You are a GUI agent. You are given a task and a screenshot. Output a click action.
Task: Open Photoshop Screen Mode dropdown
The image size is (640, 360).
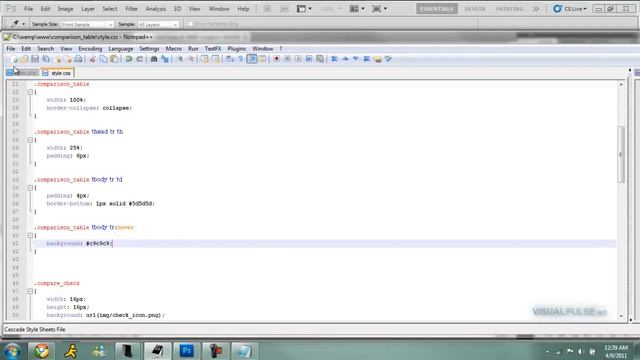[x=380, y=9]
